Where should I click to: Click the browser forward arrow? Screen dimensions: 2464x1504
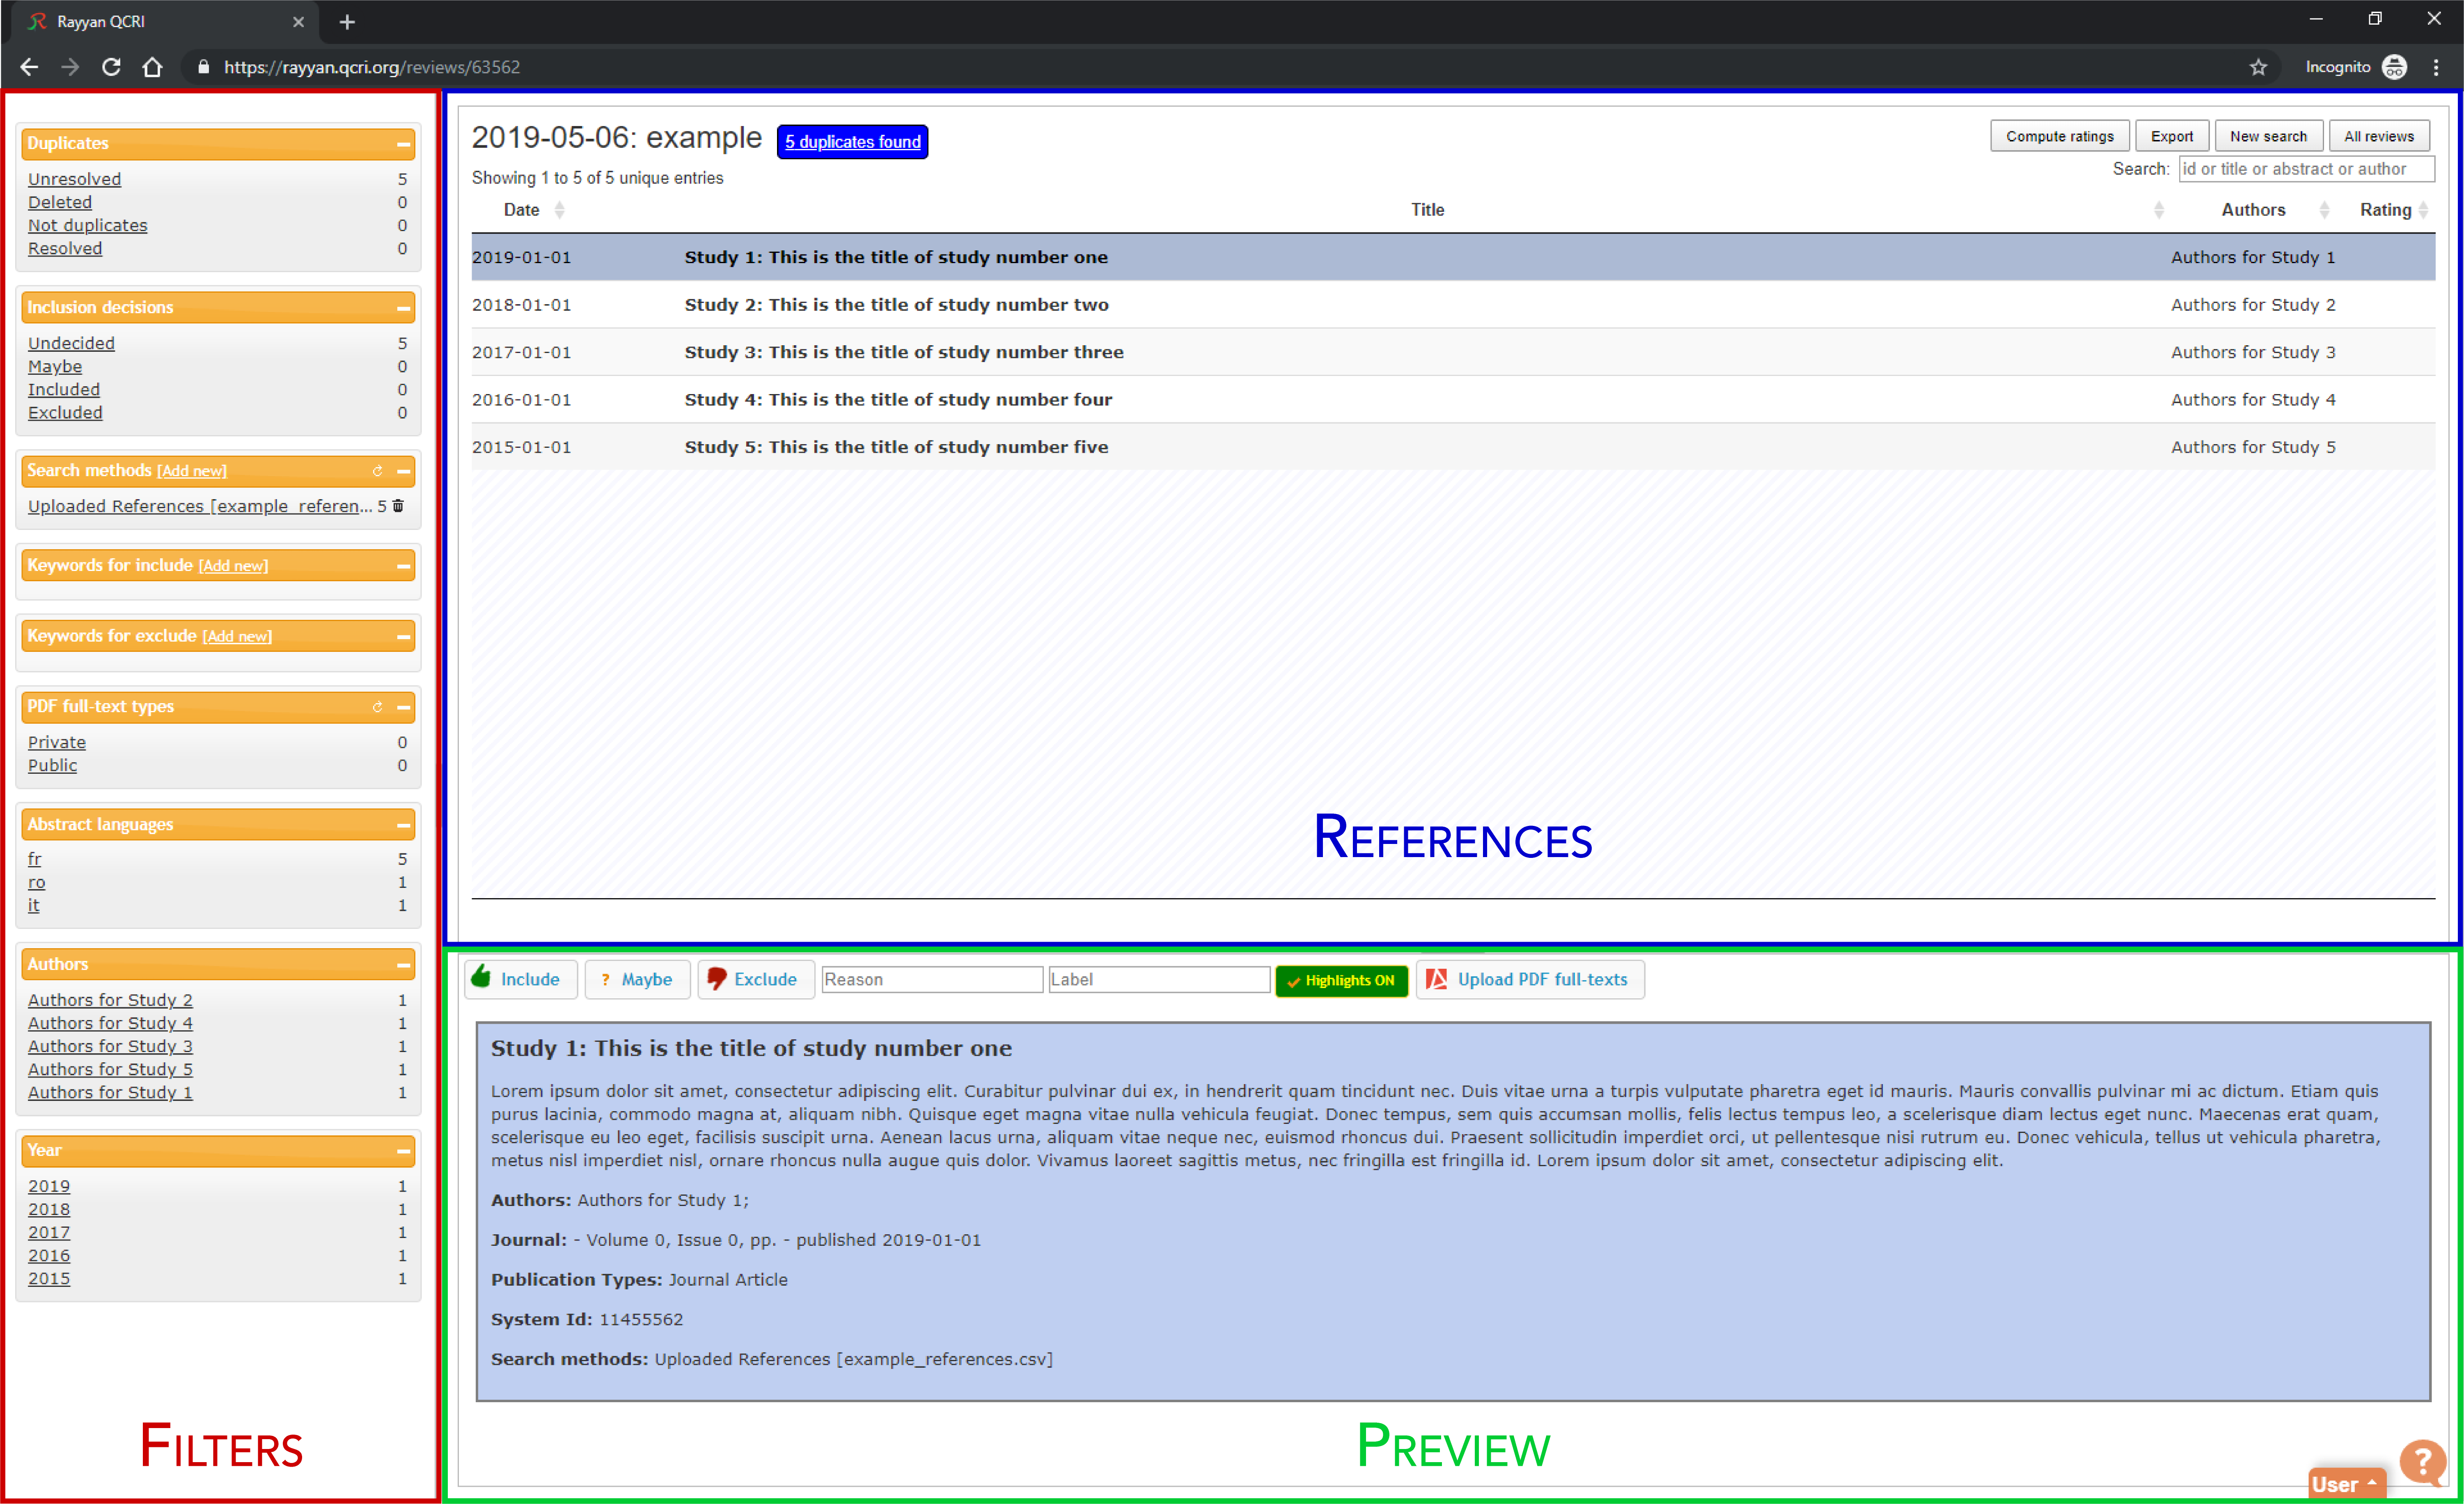point(70,67)
